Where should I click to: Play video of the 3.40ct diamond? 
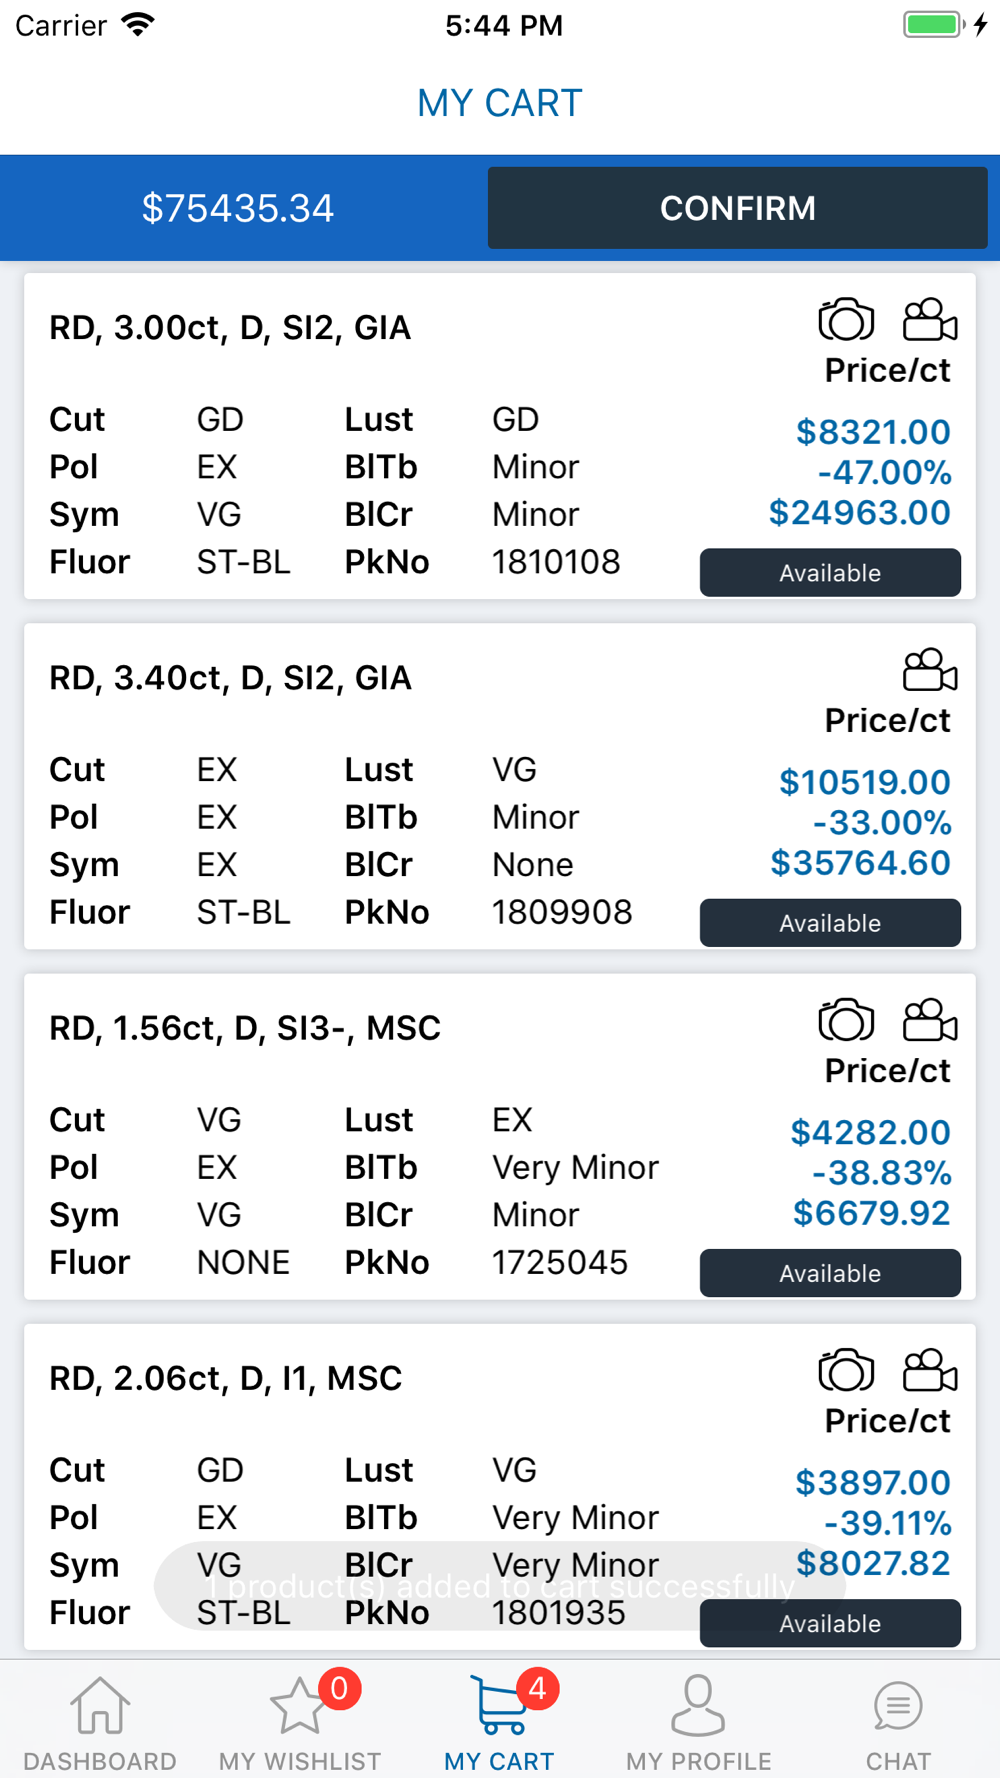tap(930, 670)
